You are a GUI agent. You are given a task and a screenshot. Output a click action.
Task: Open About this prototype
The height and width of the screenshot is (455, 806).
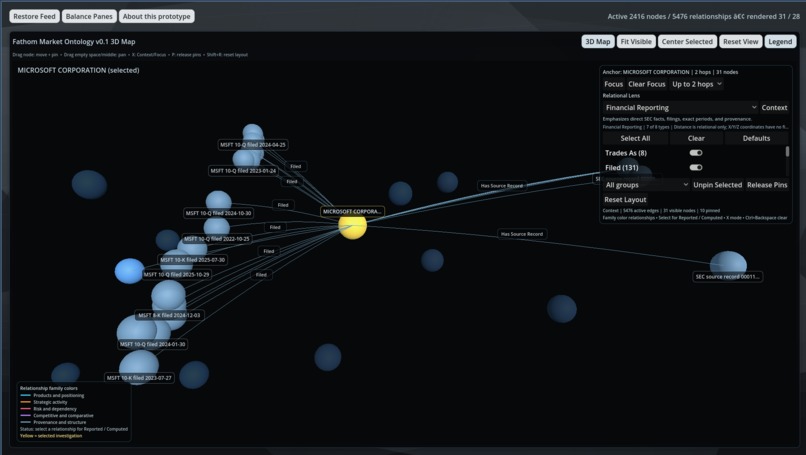[x=156, y=16]
